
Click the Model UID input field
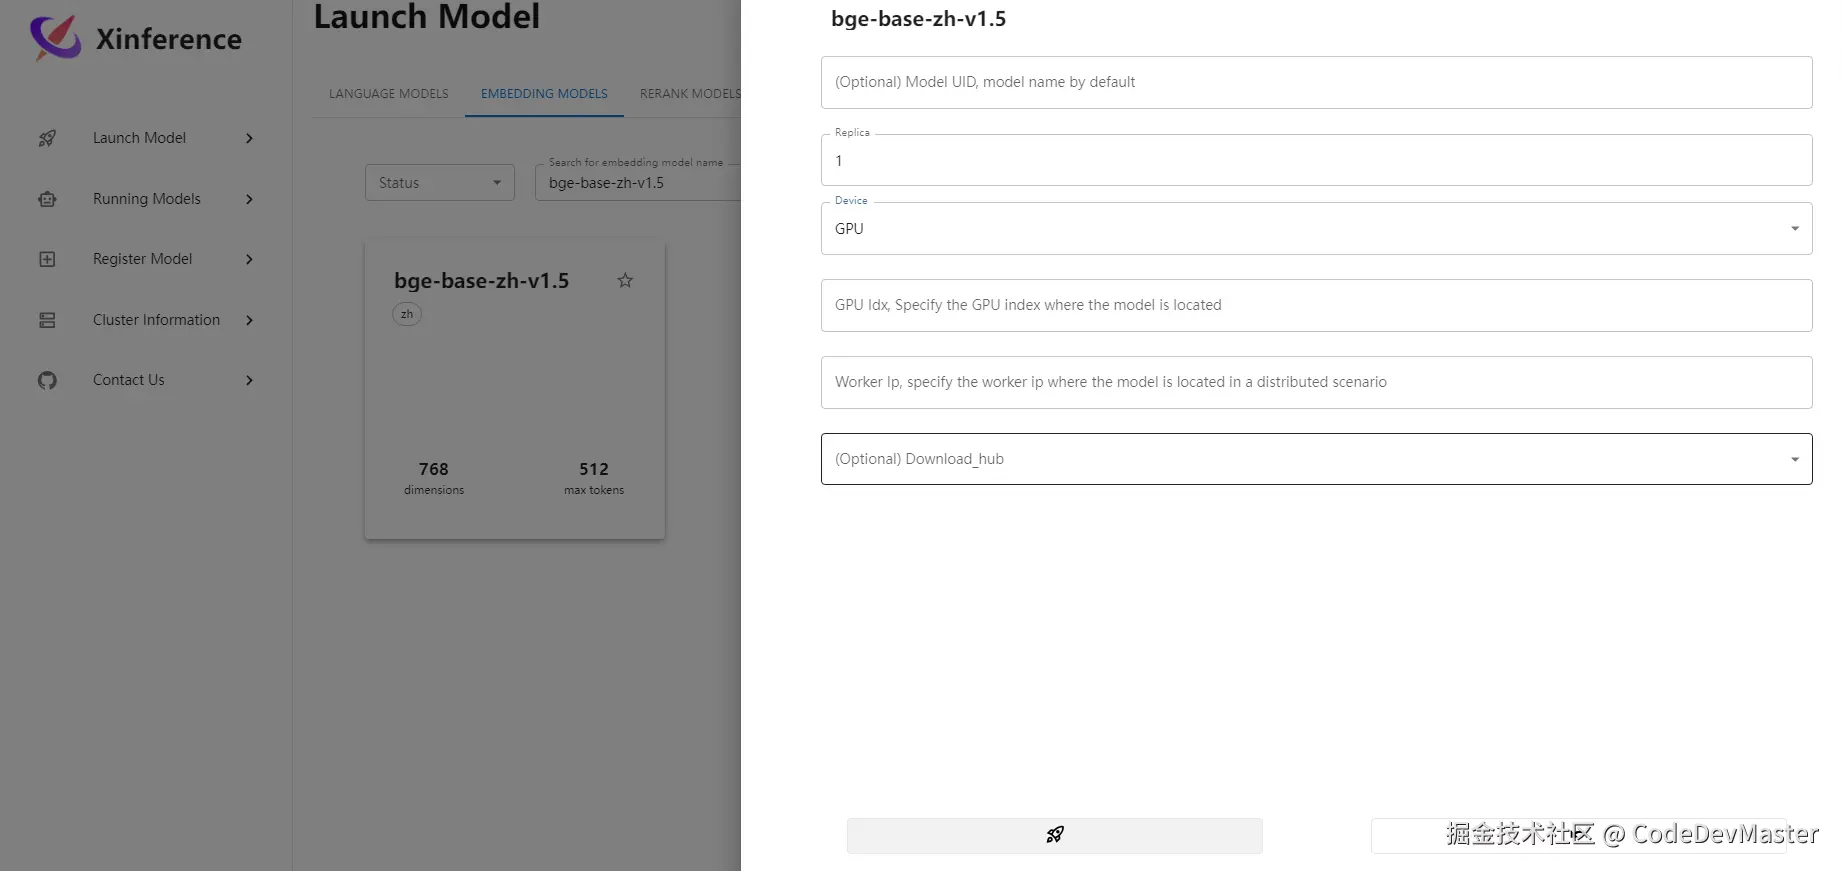click(x=1316, y=82)
